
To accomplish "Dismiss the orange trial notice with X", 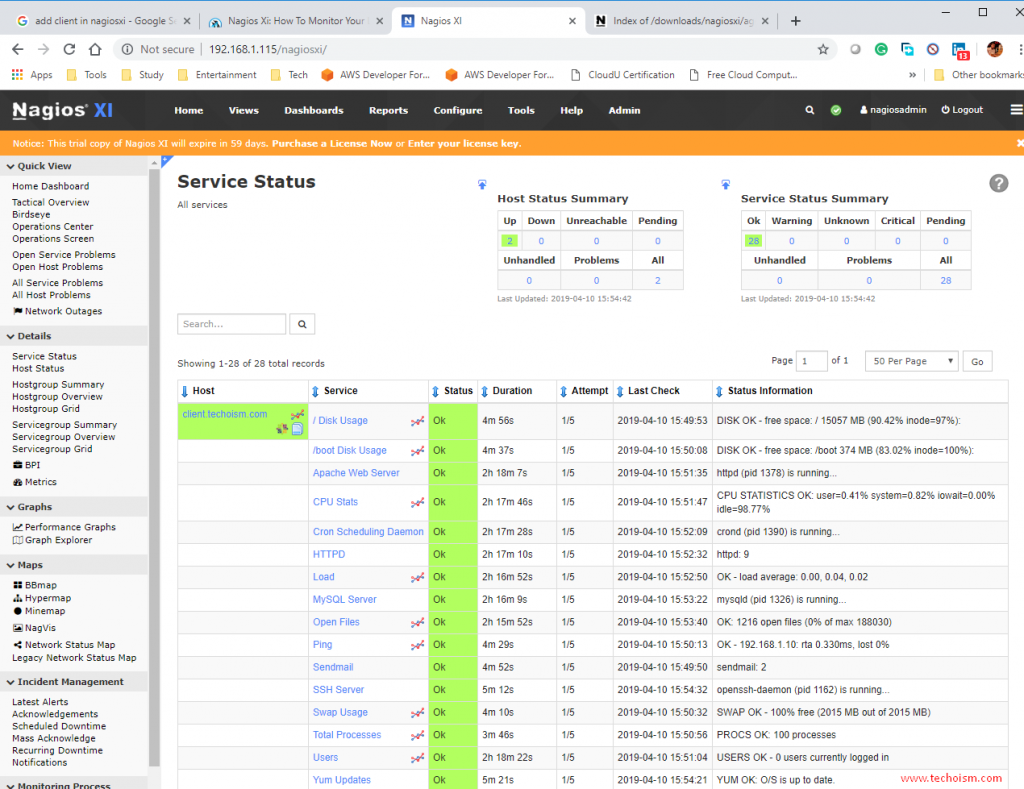I will point(1019,143).
